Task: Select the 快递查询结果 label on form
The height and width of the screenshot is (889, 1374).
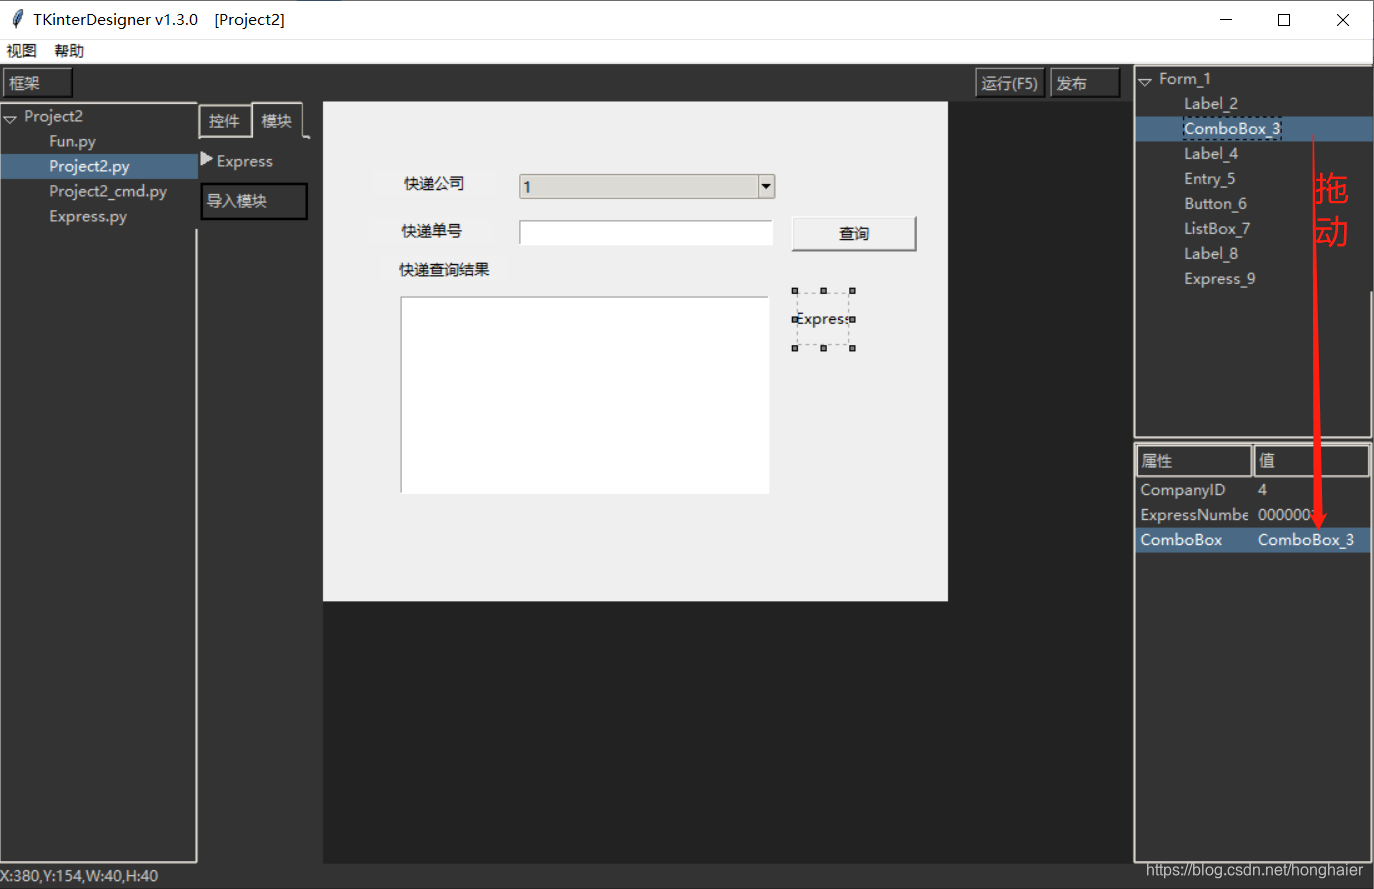Action: click(x=444, y=270)
